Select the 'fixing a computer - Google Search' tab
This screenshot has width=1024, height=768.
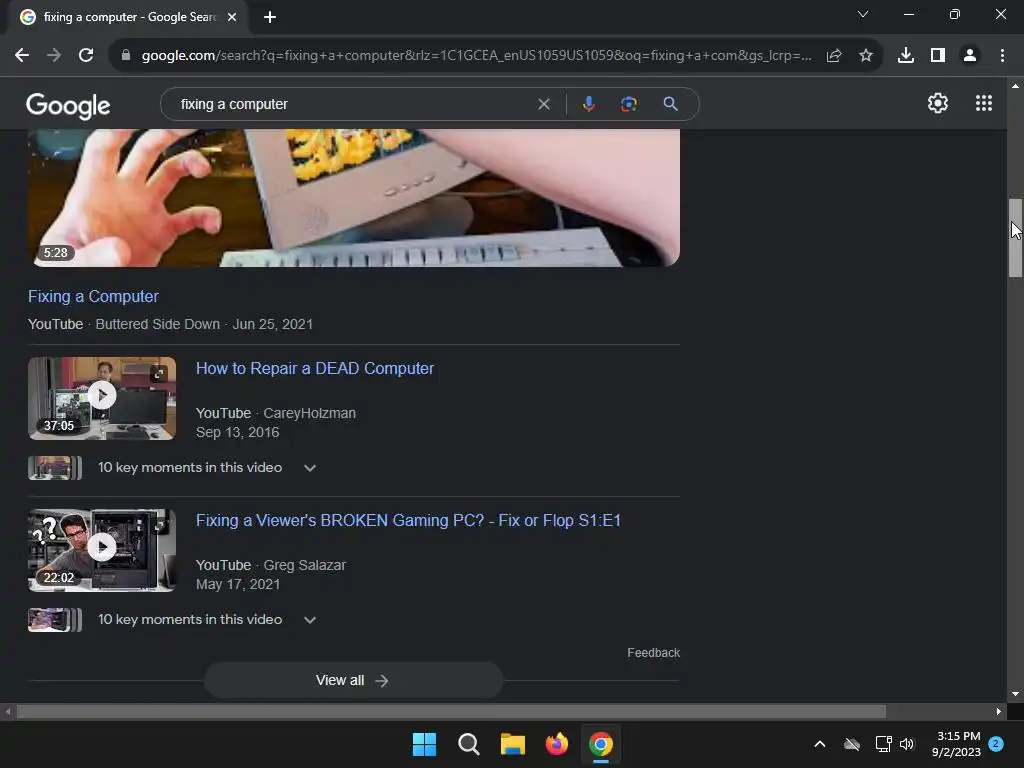pyautogui.click(x=128, y=17)
